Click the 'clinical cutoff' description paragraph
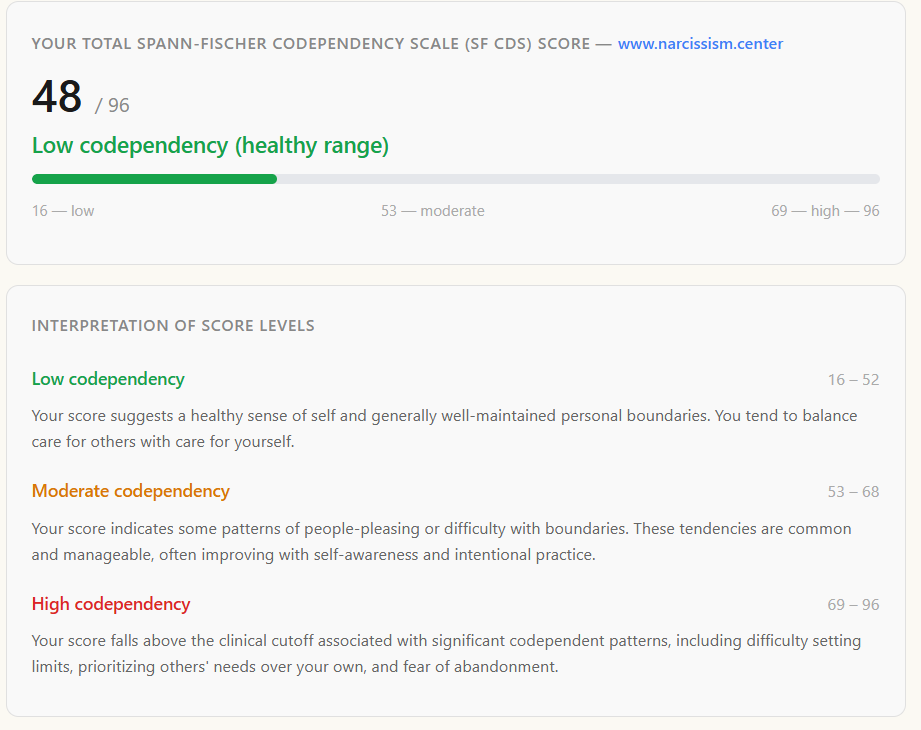921x730 pixels. (x=446, y=654)
